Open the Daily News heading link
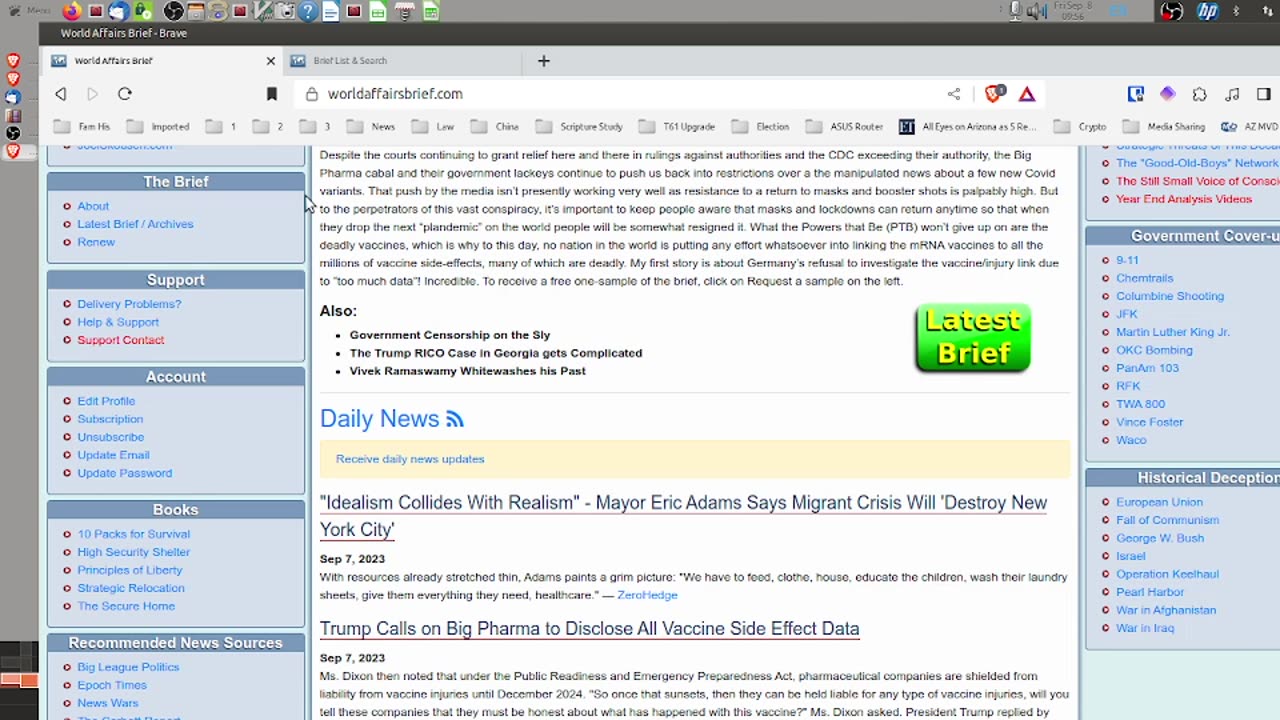1280x720 pixels. pyautogui.click(x=379, y=419)
